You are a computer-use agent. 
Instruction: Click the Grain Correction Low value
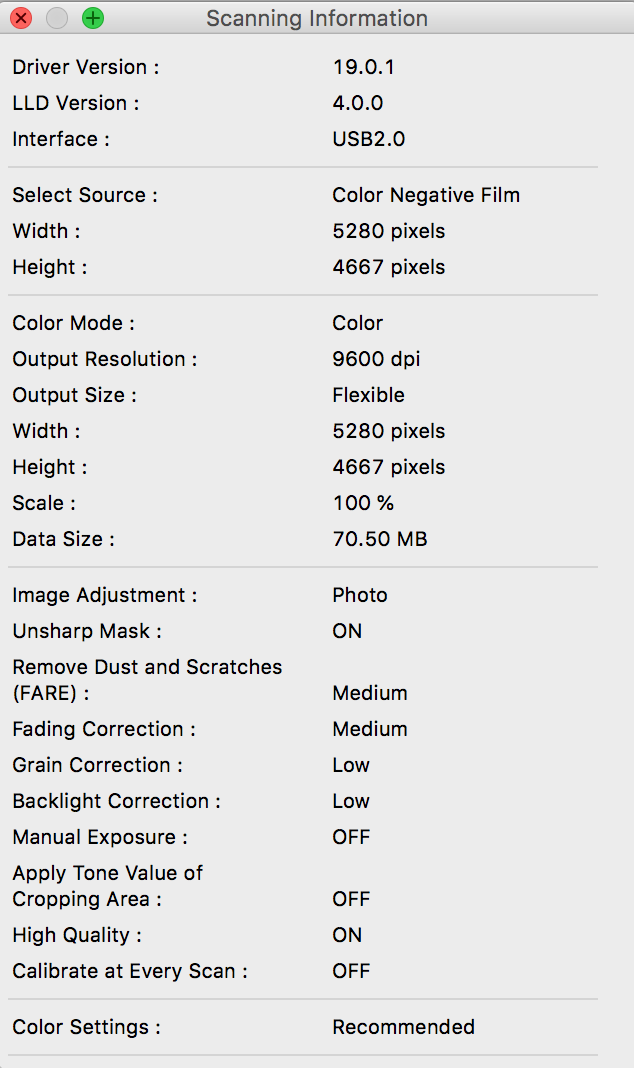click(x=351, y=765)
